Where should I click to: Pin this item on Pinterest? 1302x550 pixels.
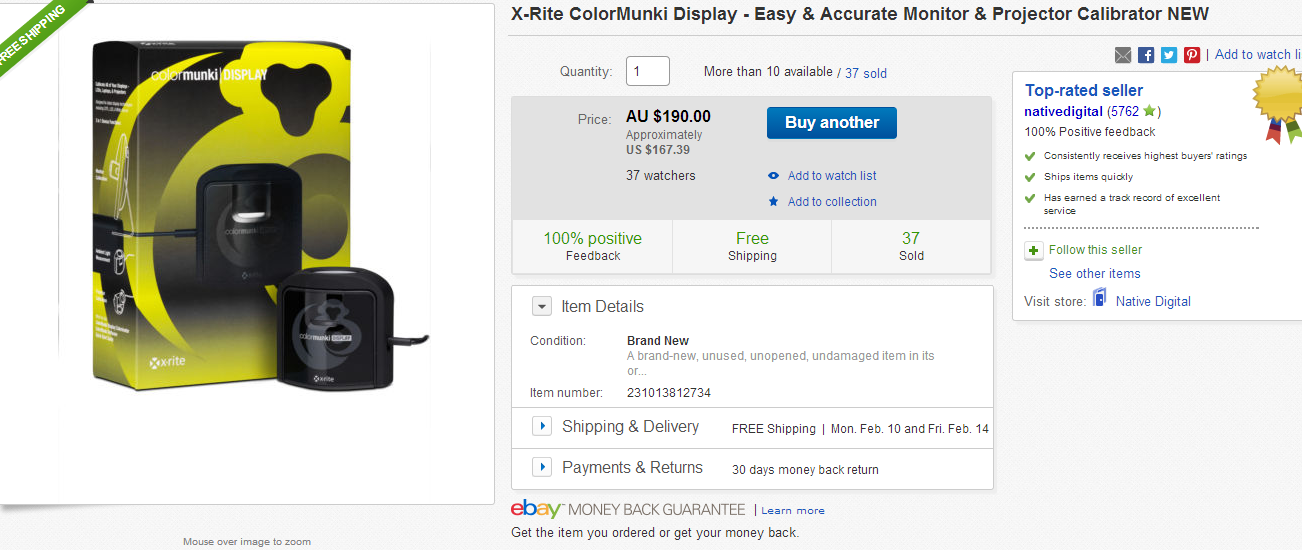tap(1192, 55)
